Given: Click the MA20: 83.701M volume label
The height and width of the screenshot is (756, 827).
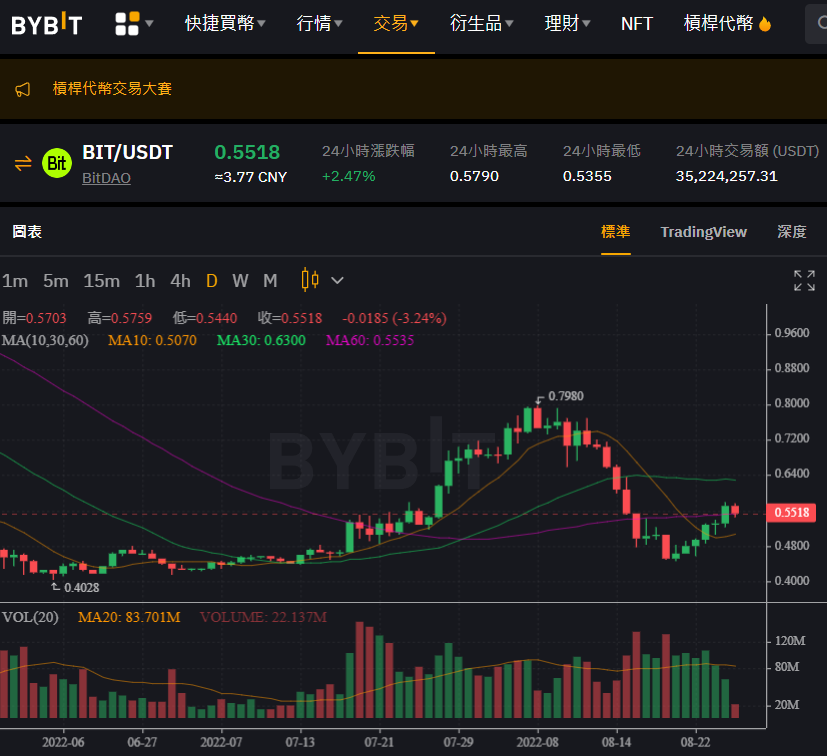Looking at the screenshot, I should [129, 617].
